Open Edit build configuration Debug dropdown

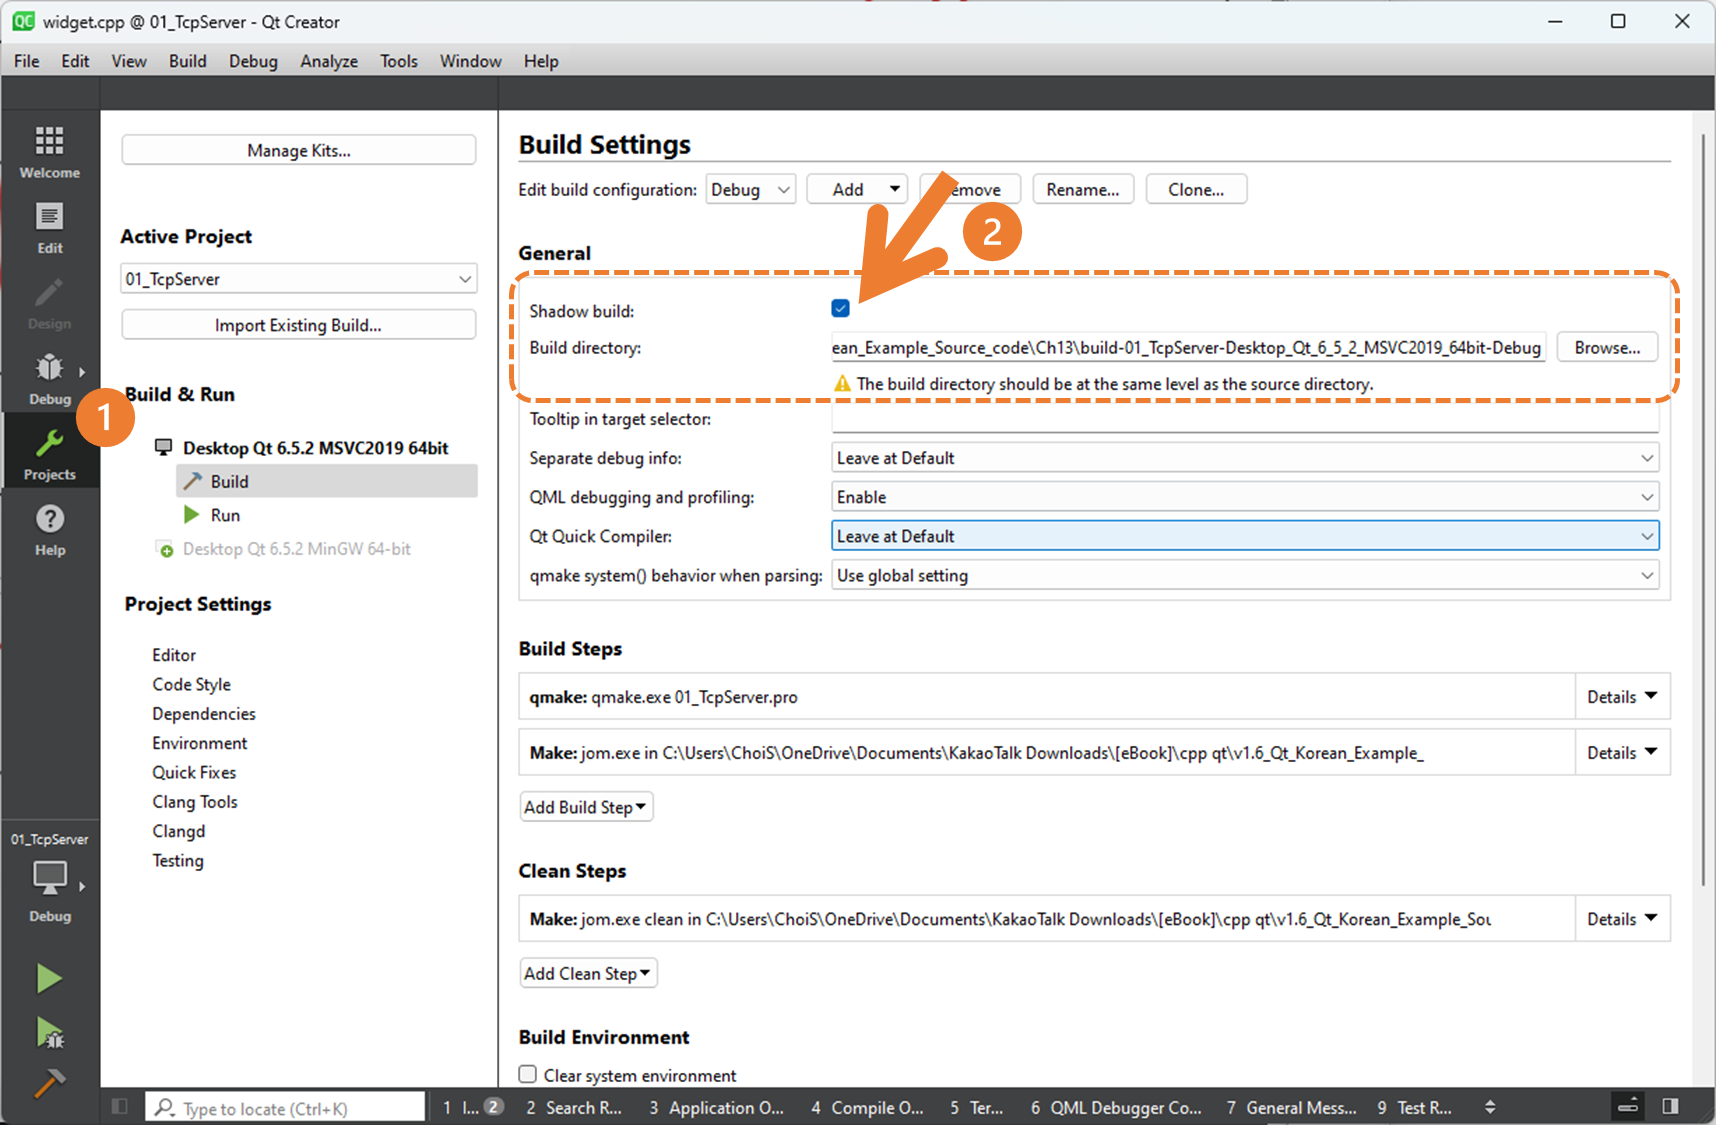[x=750, y=189]
